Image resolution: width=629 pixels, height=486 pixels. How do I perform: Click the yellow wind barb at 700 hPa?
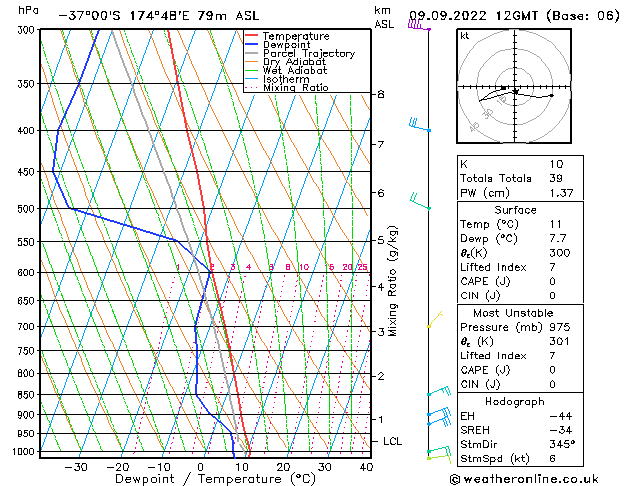(435, 319)
